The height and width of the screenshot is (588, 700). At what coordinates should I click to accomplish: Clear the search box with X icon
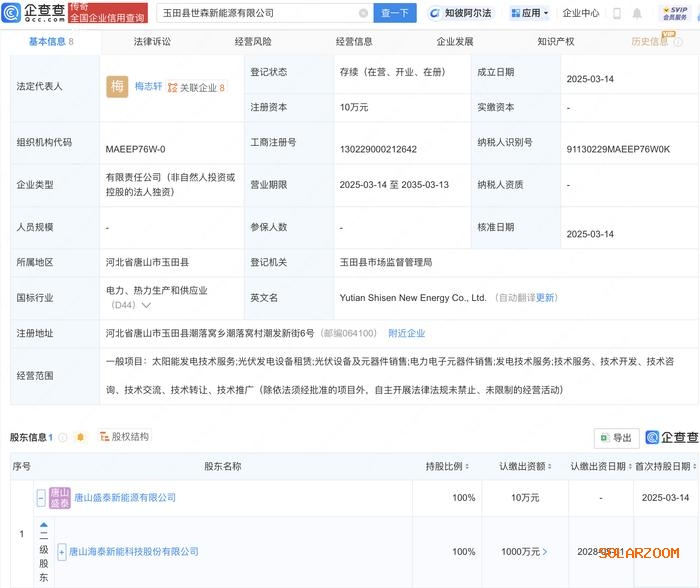362,13
